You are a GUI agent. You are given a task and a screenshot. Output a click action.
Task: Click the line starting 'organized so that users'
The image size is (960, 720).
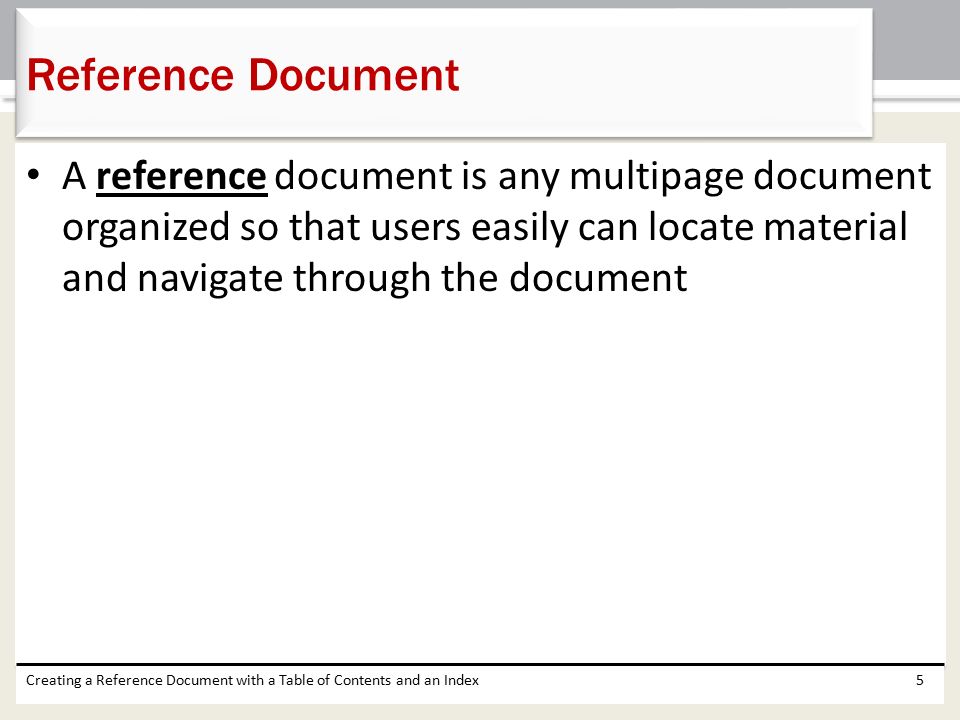click(x=485, y=228)
